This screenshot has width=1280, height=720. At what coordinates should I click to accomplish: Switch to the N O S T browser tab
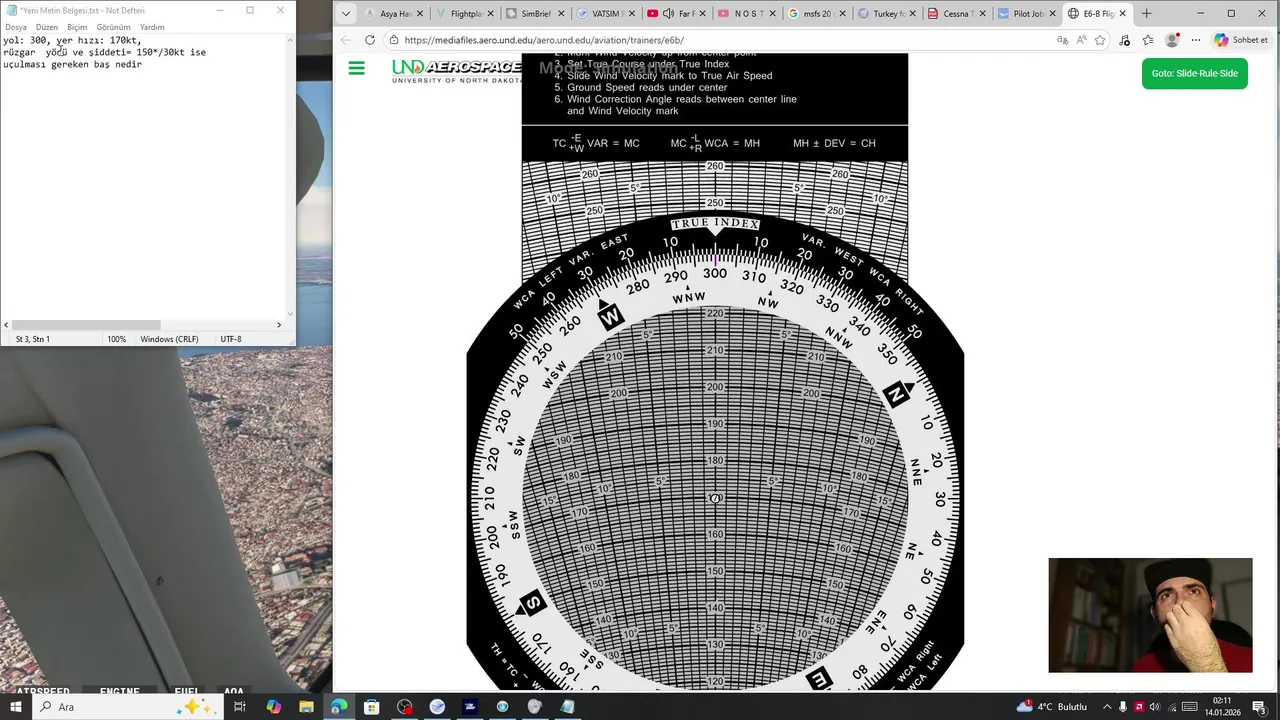point(746,14)
